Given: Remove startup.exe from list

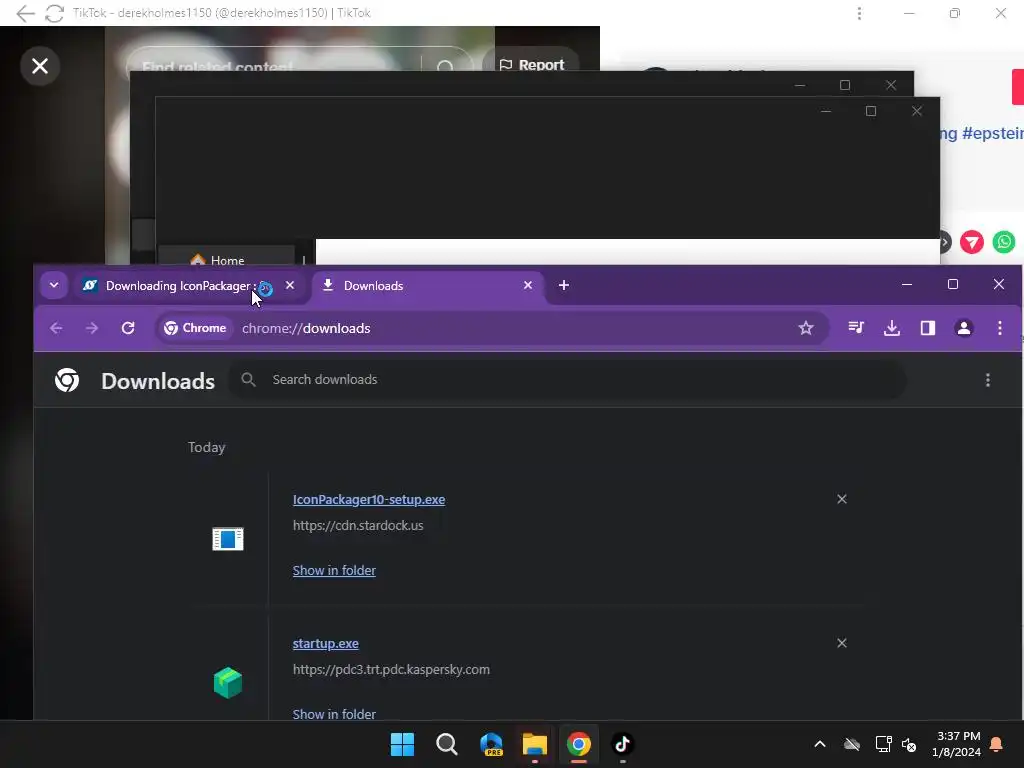Looking at the screenshot, I should point(842,643).
